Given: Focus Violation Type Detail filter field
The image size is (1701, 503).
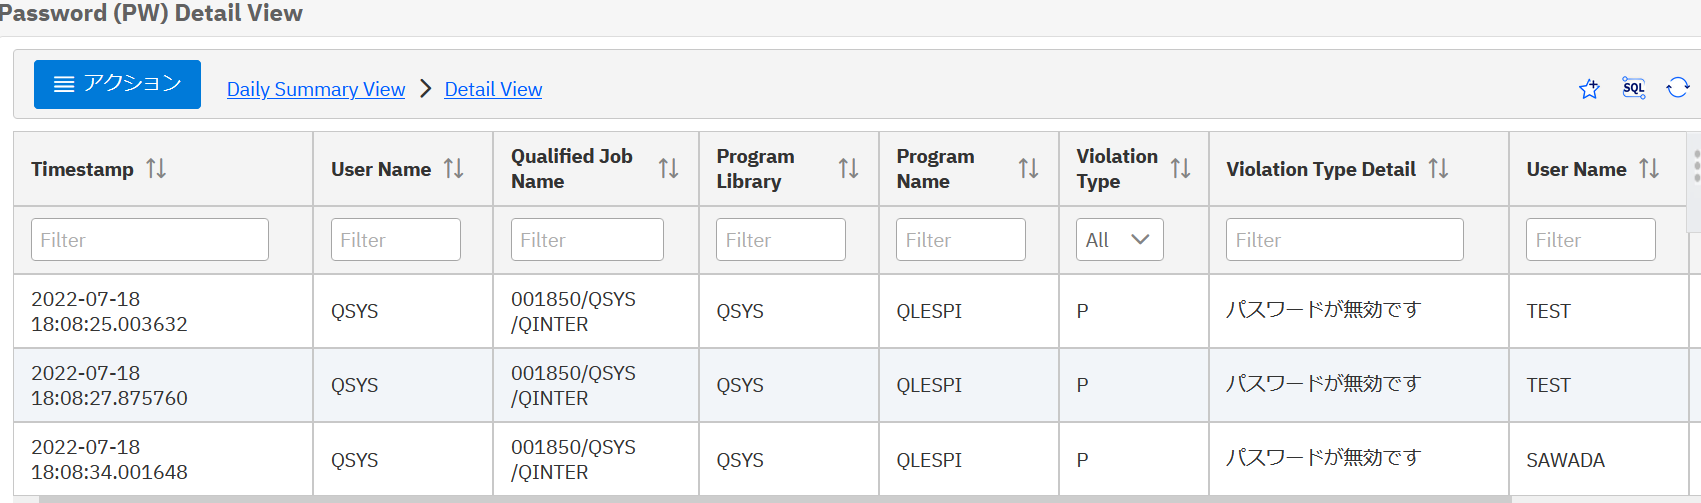Looking at the screenshot, I should pos(1345,240).
